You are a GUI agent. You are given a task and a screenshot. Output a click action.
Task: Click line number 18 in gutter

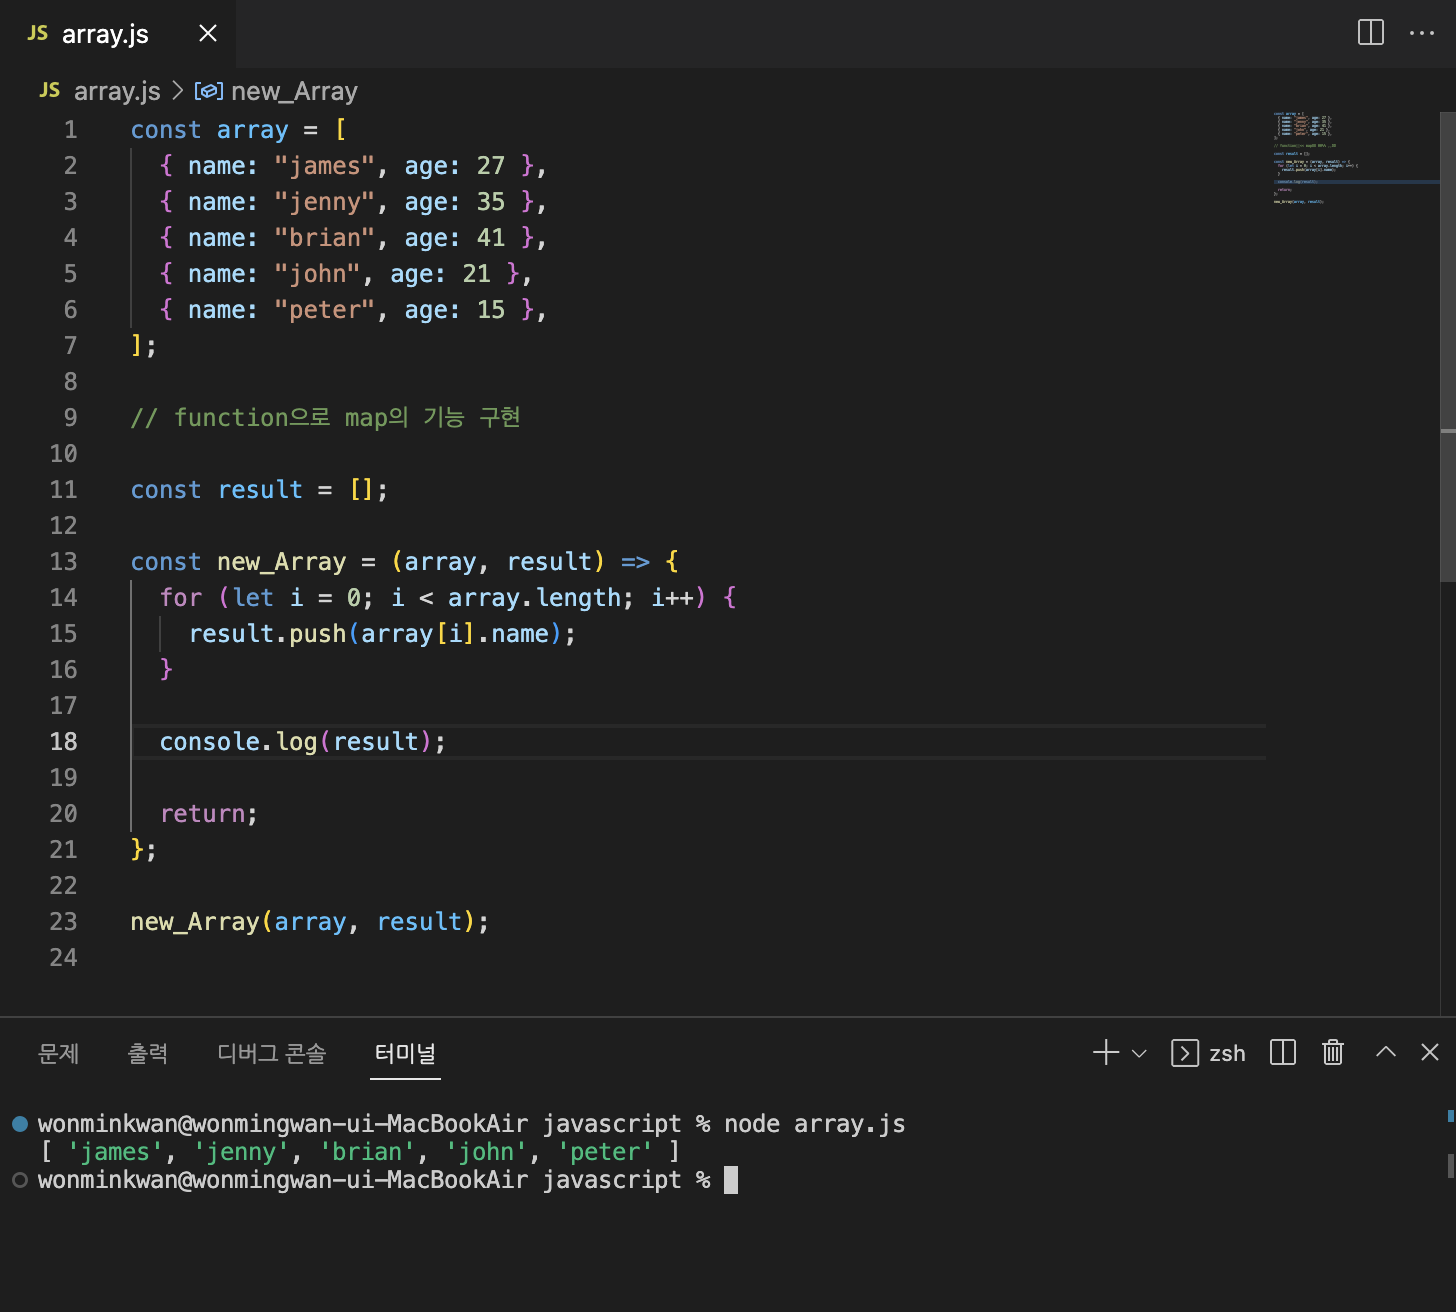pos(63,742)
